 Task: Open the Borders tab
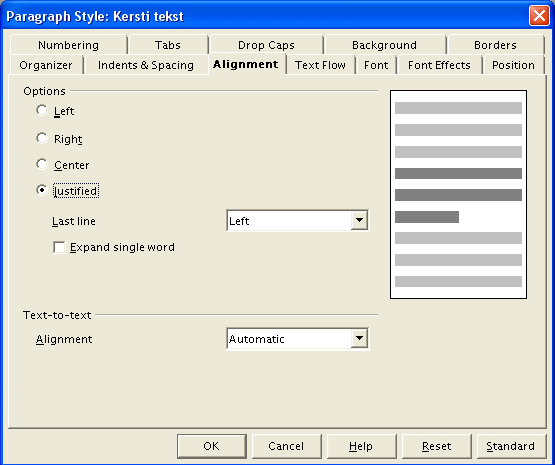(x=495, y=45)
